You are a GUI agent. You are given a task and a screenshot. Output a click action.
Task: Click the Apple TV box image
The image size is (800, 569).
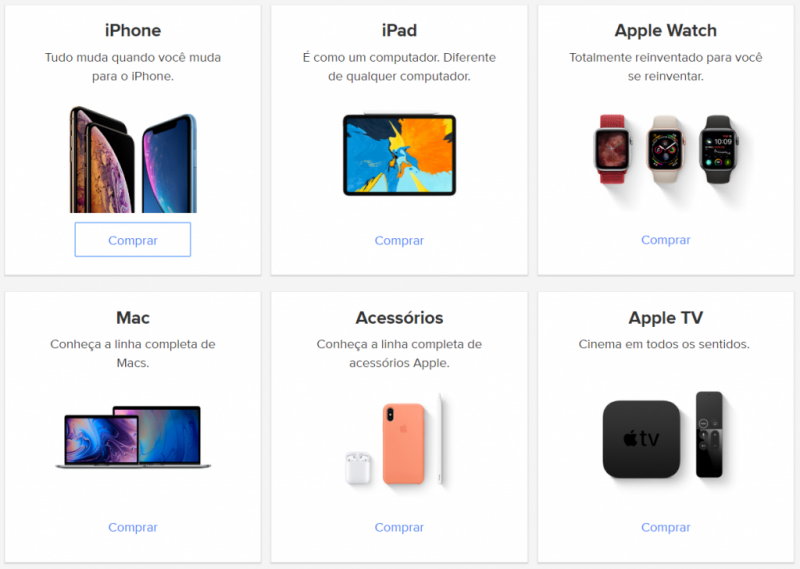[x=641, y=439]
